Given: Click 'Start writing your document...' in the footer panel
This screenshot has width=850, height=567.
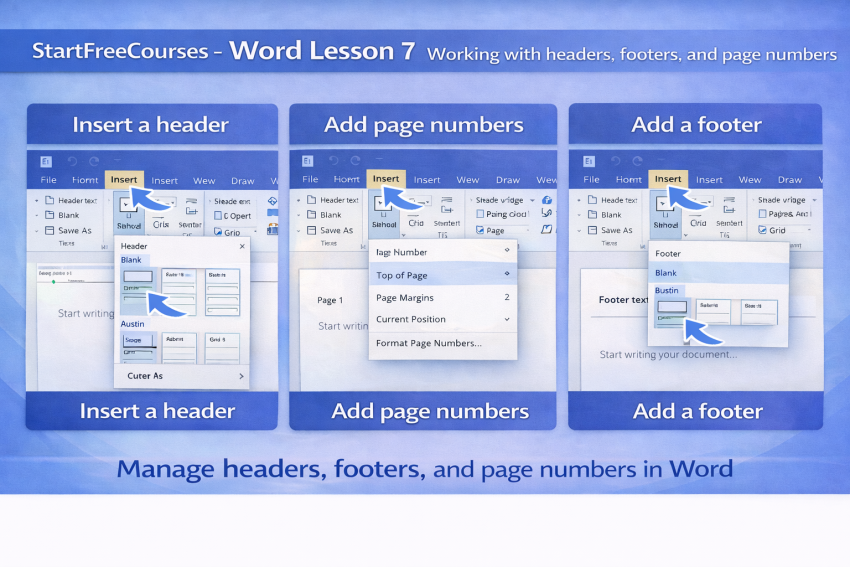Looking at the screenshot, I should click(668, 355).
